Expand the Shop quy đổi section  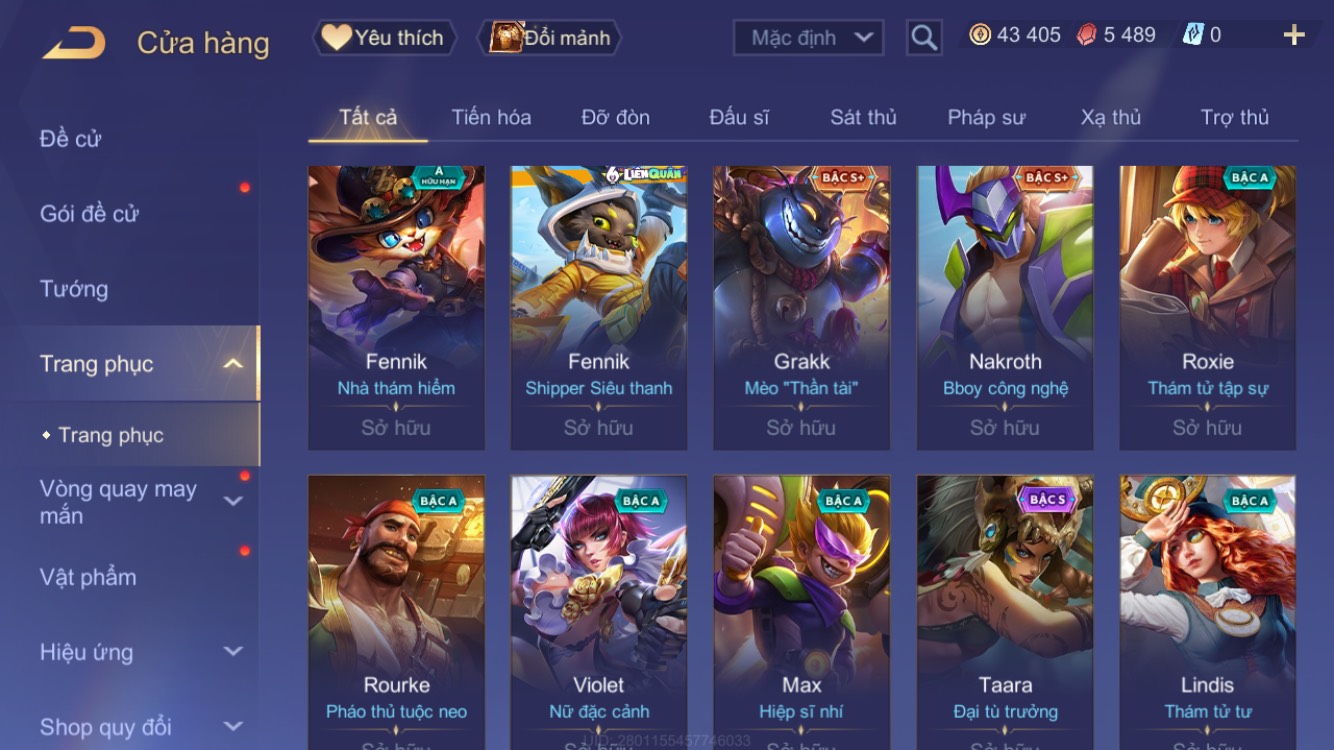(233, 726)
